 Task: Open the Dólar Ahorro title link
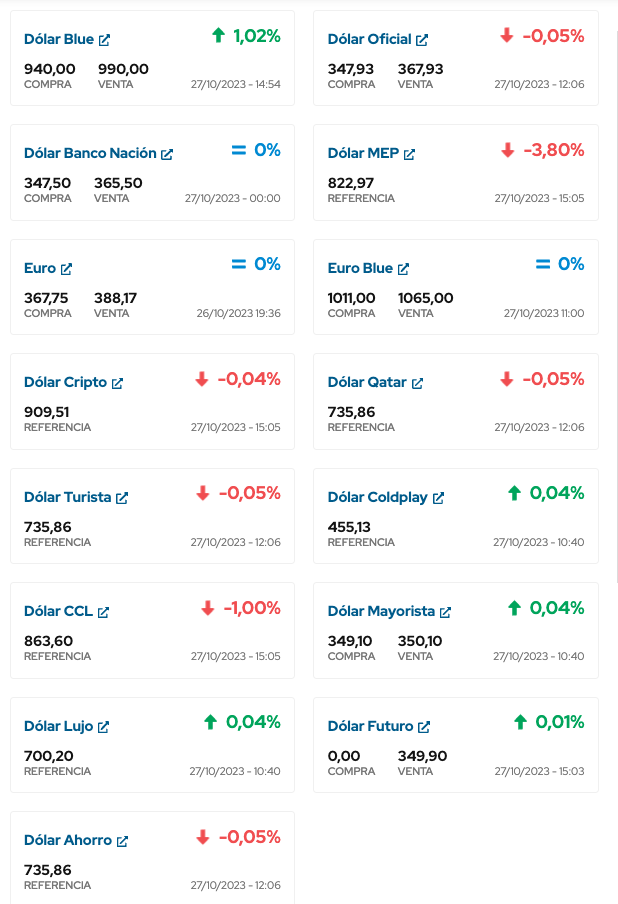coord(68,841)
